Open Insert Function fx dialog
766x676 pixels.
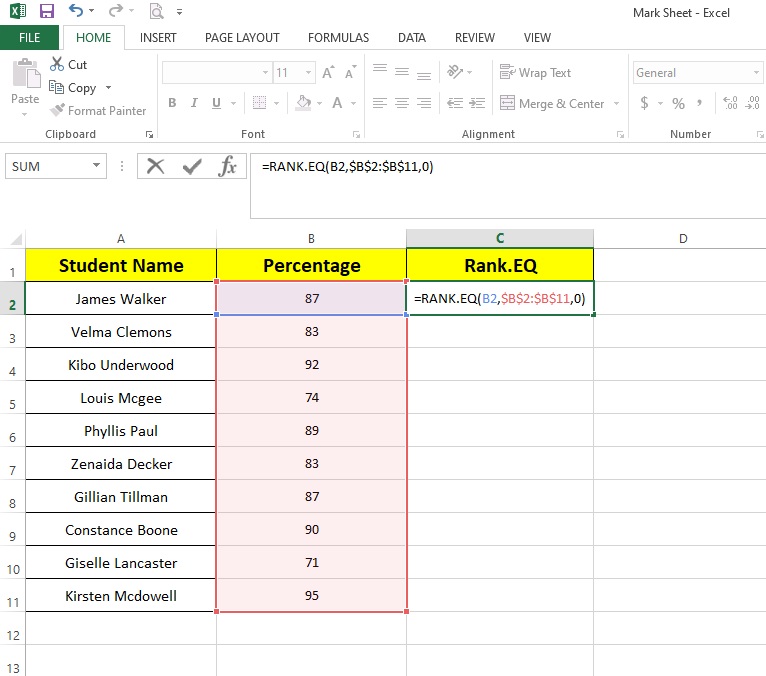coord(228,166)
